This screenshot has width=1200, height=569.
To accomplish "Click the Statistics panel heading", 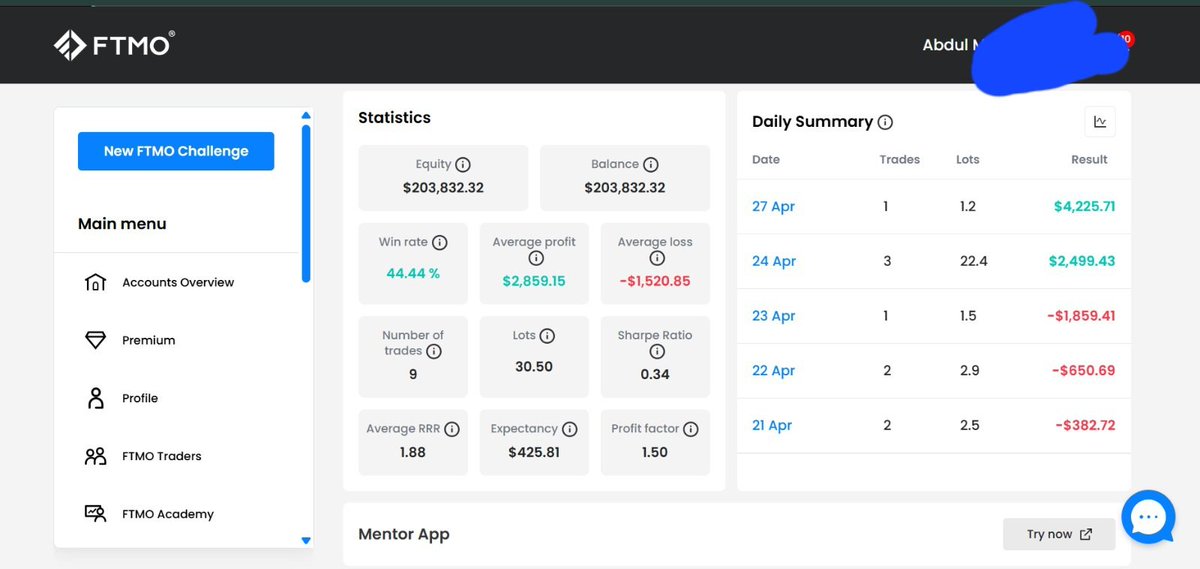I will (x=394, y=117).
